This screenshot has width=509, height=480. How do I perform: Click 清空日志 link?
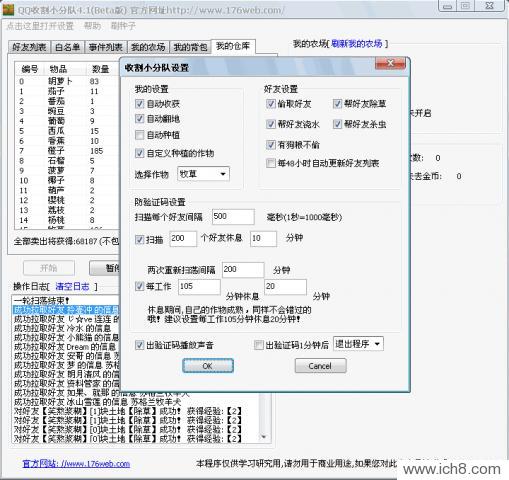tap(72, 286)
